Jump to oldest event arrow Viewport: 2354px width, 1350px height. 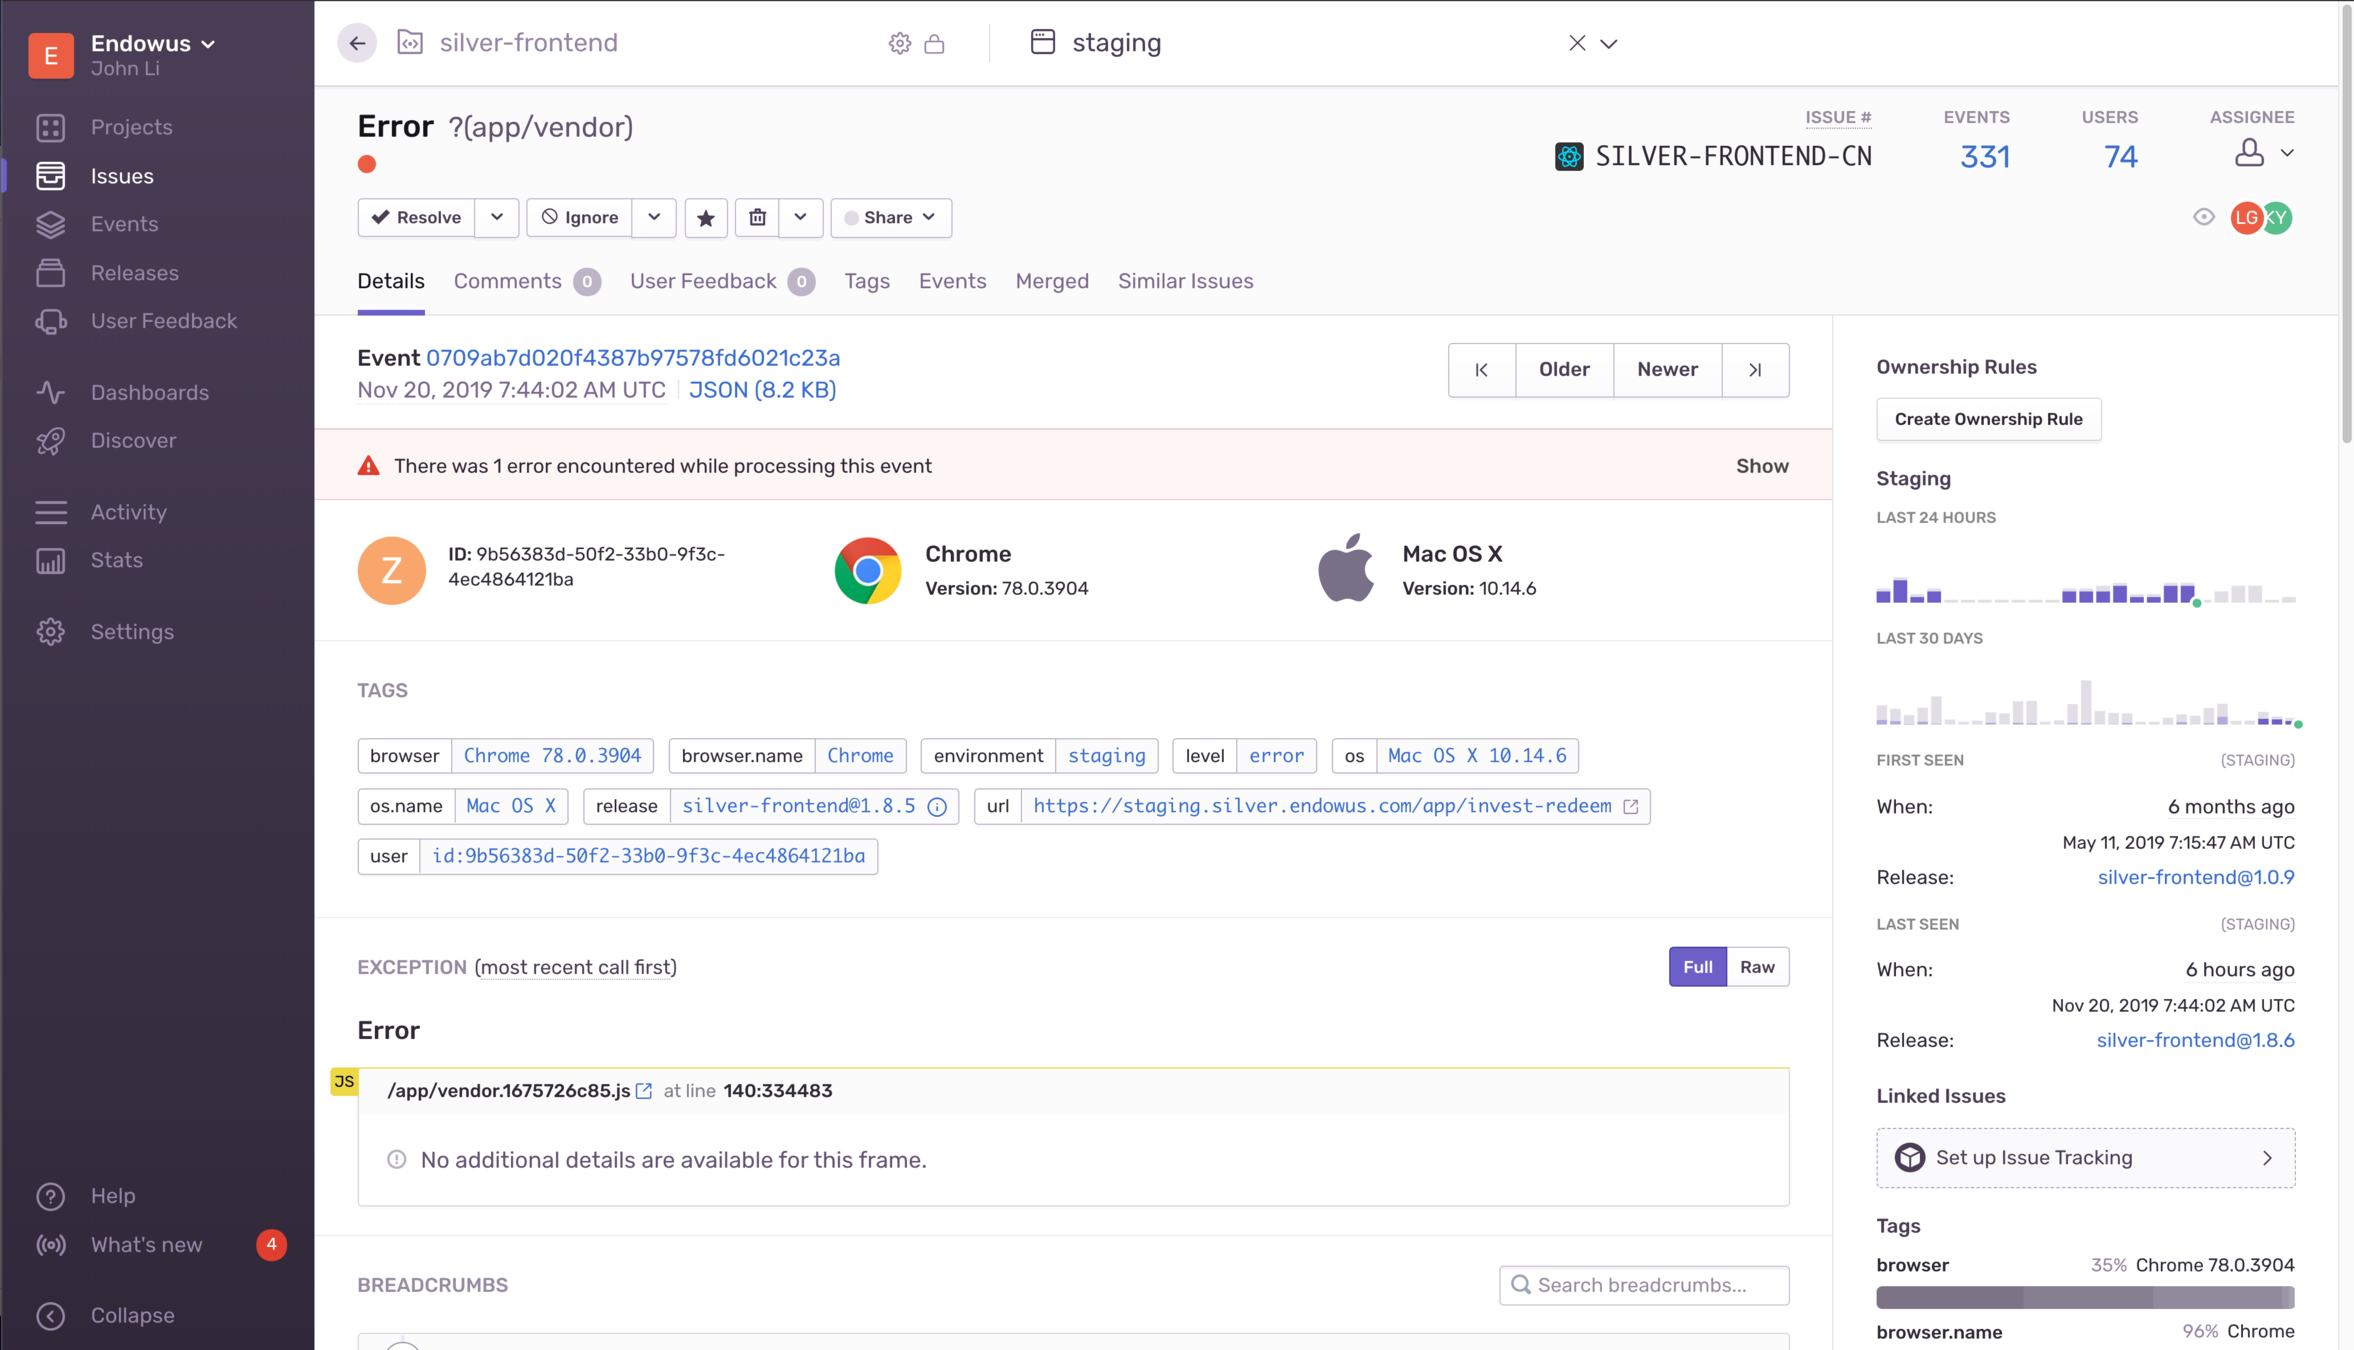(1481, 370)
